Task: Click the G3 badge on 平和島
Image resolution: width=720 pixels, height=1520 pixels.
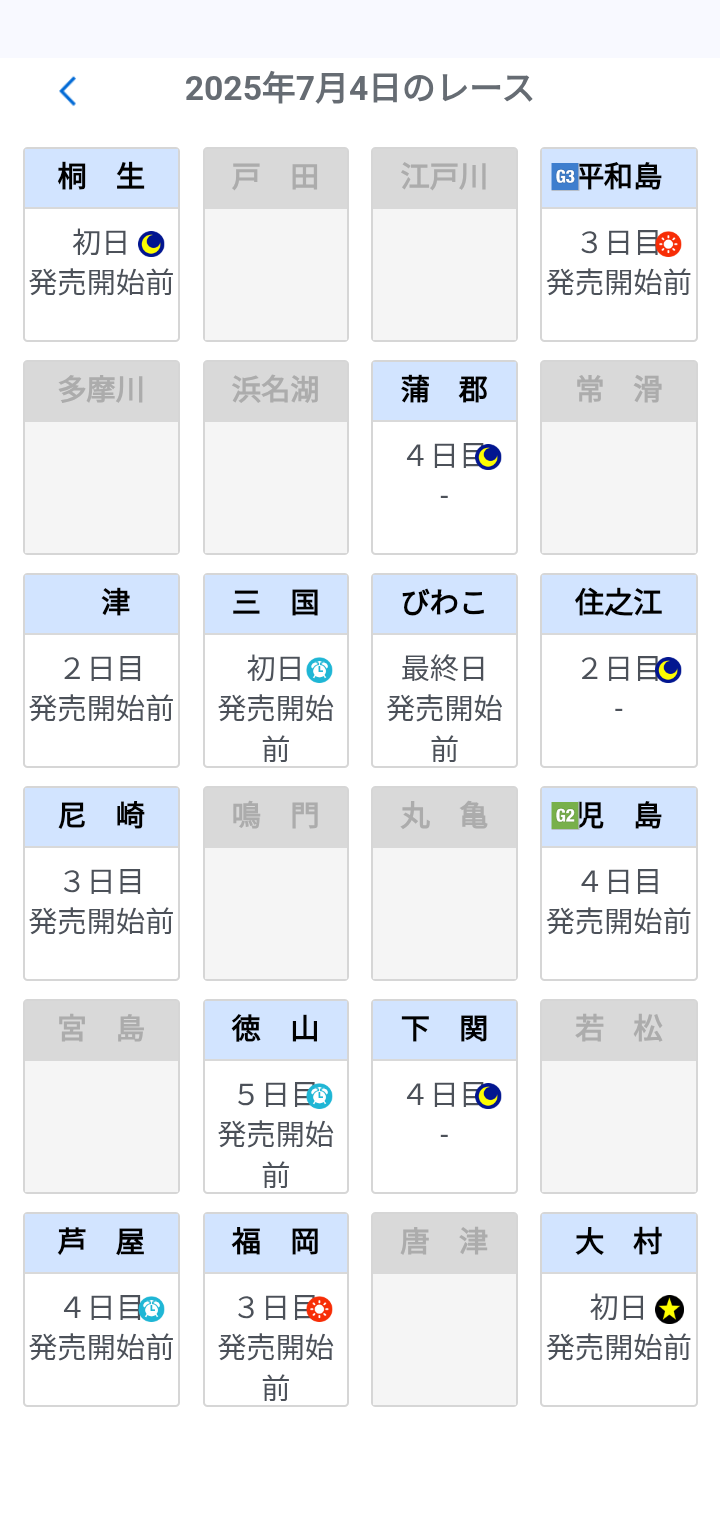Action: pyautogui.click(x=564, y=177)
